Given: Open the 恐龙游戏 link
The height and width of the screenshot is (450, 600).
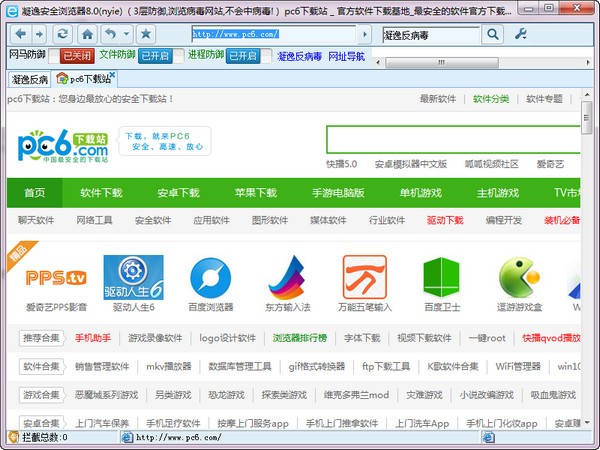Looking at the screenshot, I should pyautogui.click(x=226, y=395).
